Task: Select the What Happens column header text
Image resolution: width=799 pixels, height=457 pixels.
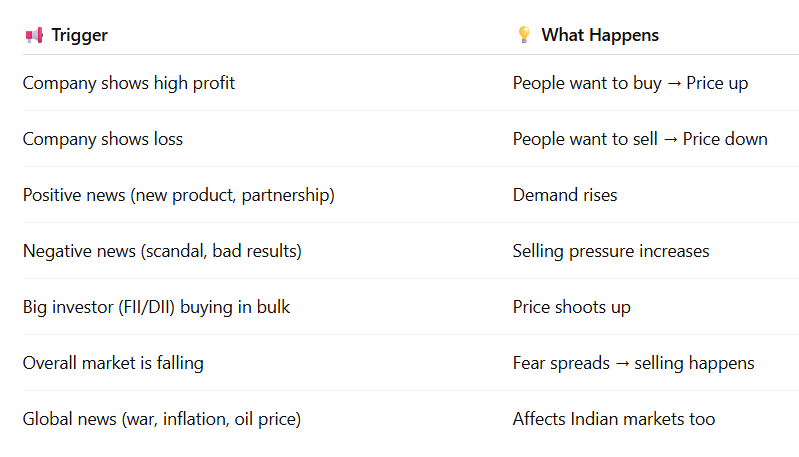Action: [600, 35]
